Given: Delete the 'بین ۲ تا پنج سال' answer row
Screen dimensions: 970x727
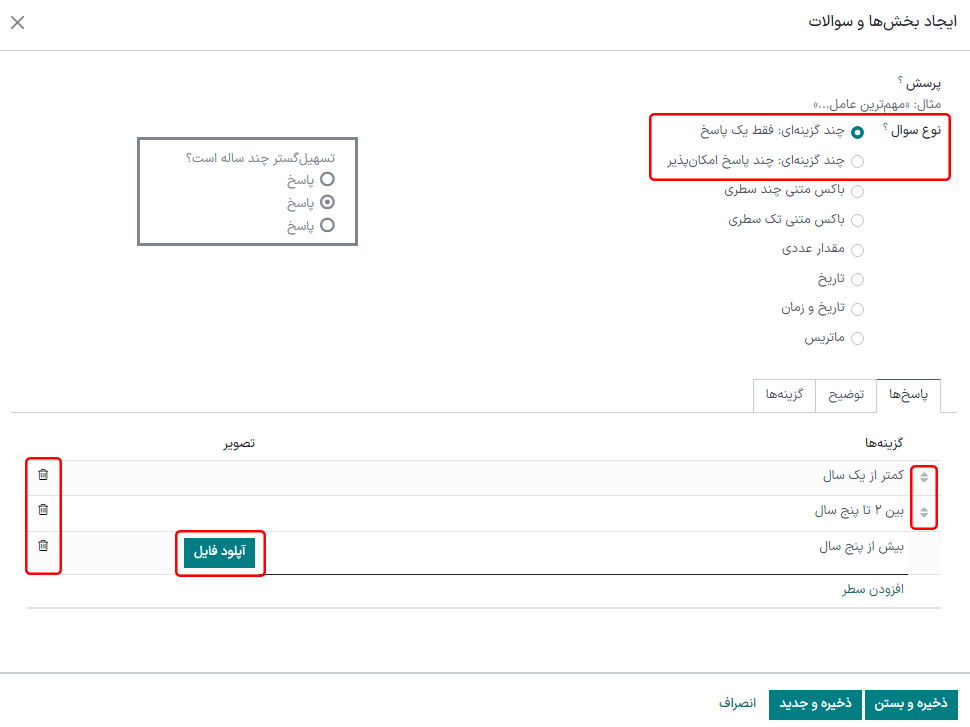Looking at the screenshot, I should [x=43, y=510].
